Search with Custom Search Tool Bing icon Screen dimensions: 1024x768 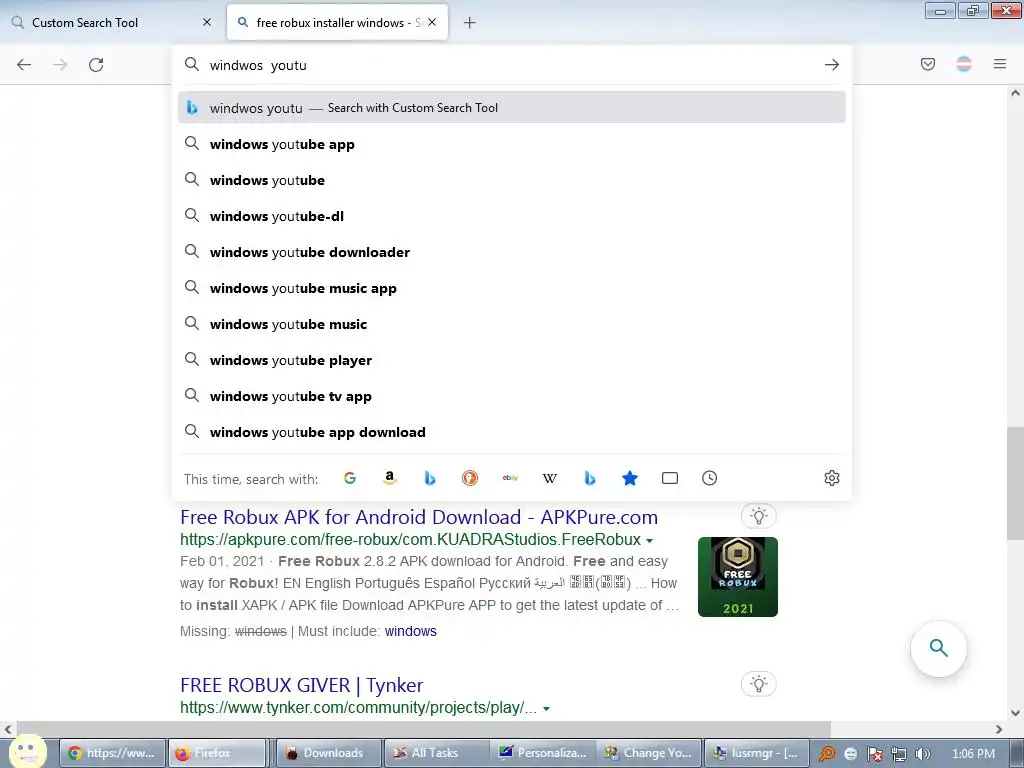[x=590, y=478]
